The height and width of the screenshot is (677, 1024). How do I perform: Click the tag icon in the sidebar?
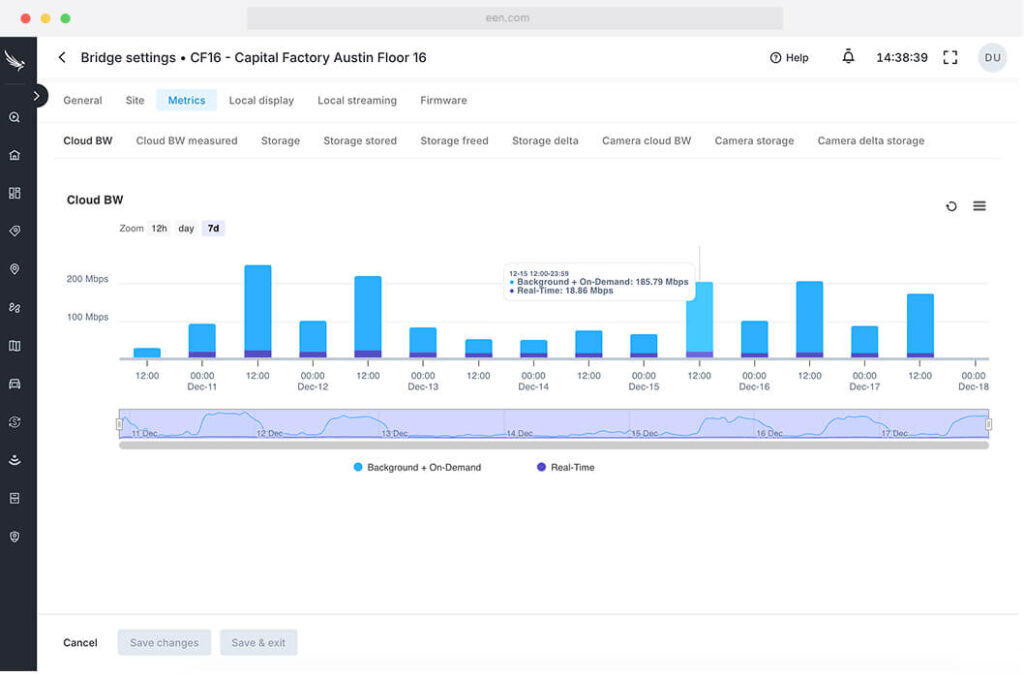click(x=14, y=231)
